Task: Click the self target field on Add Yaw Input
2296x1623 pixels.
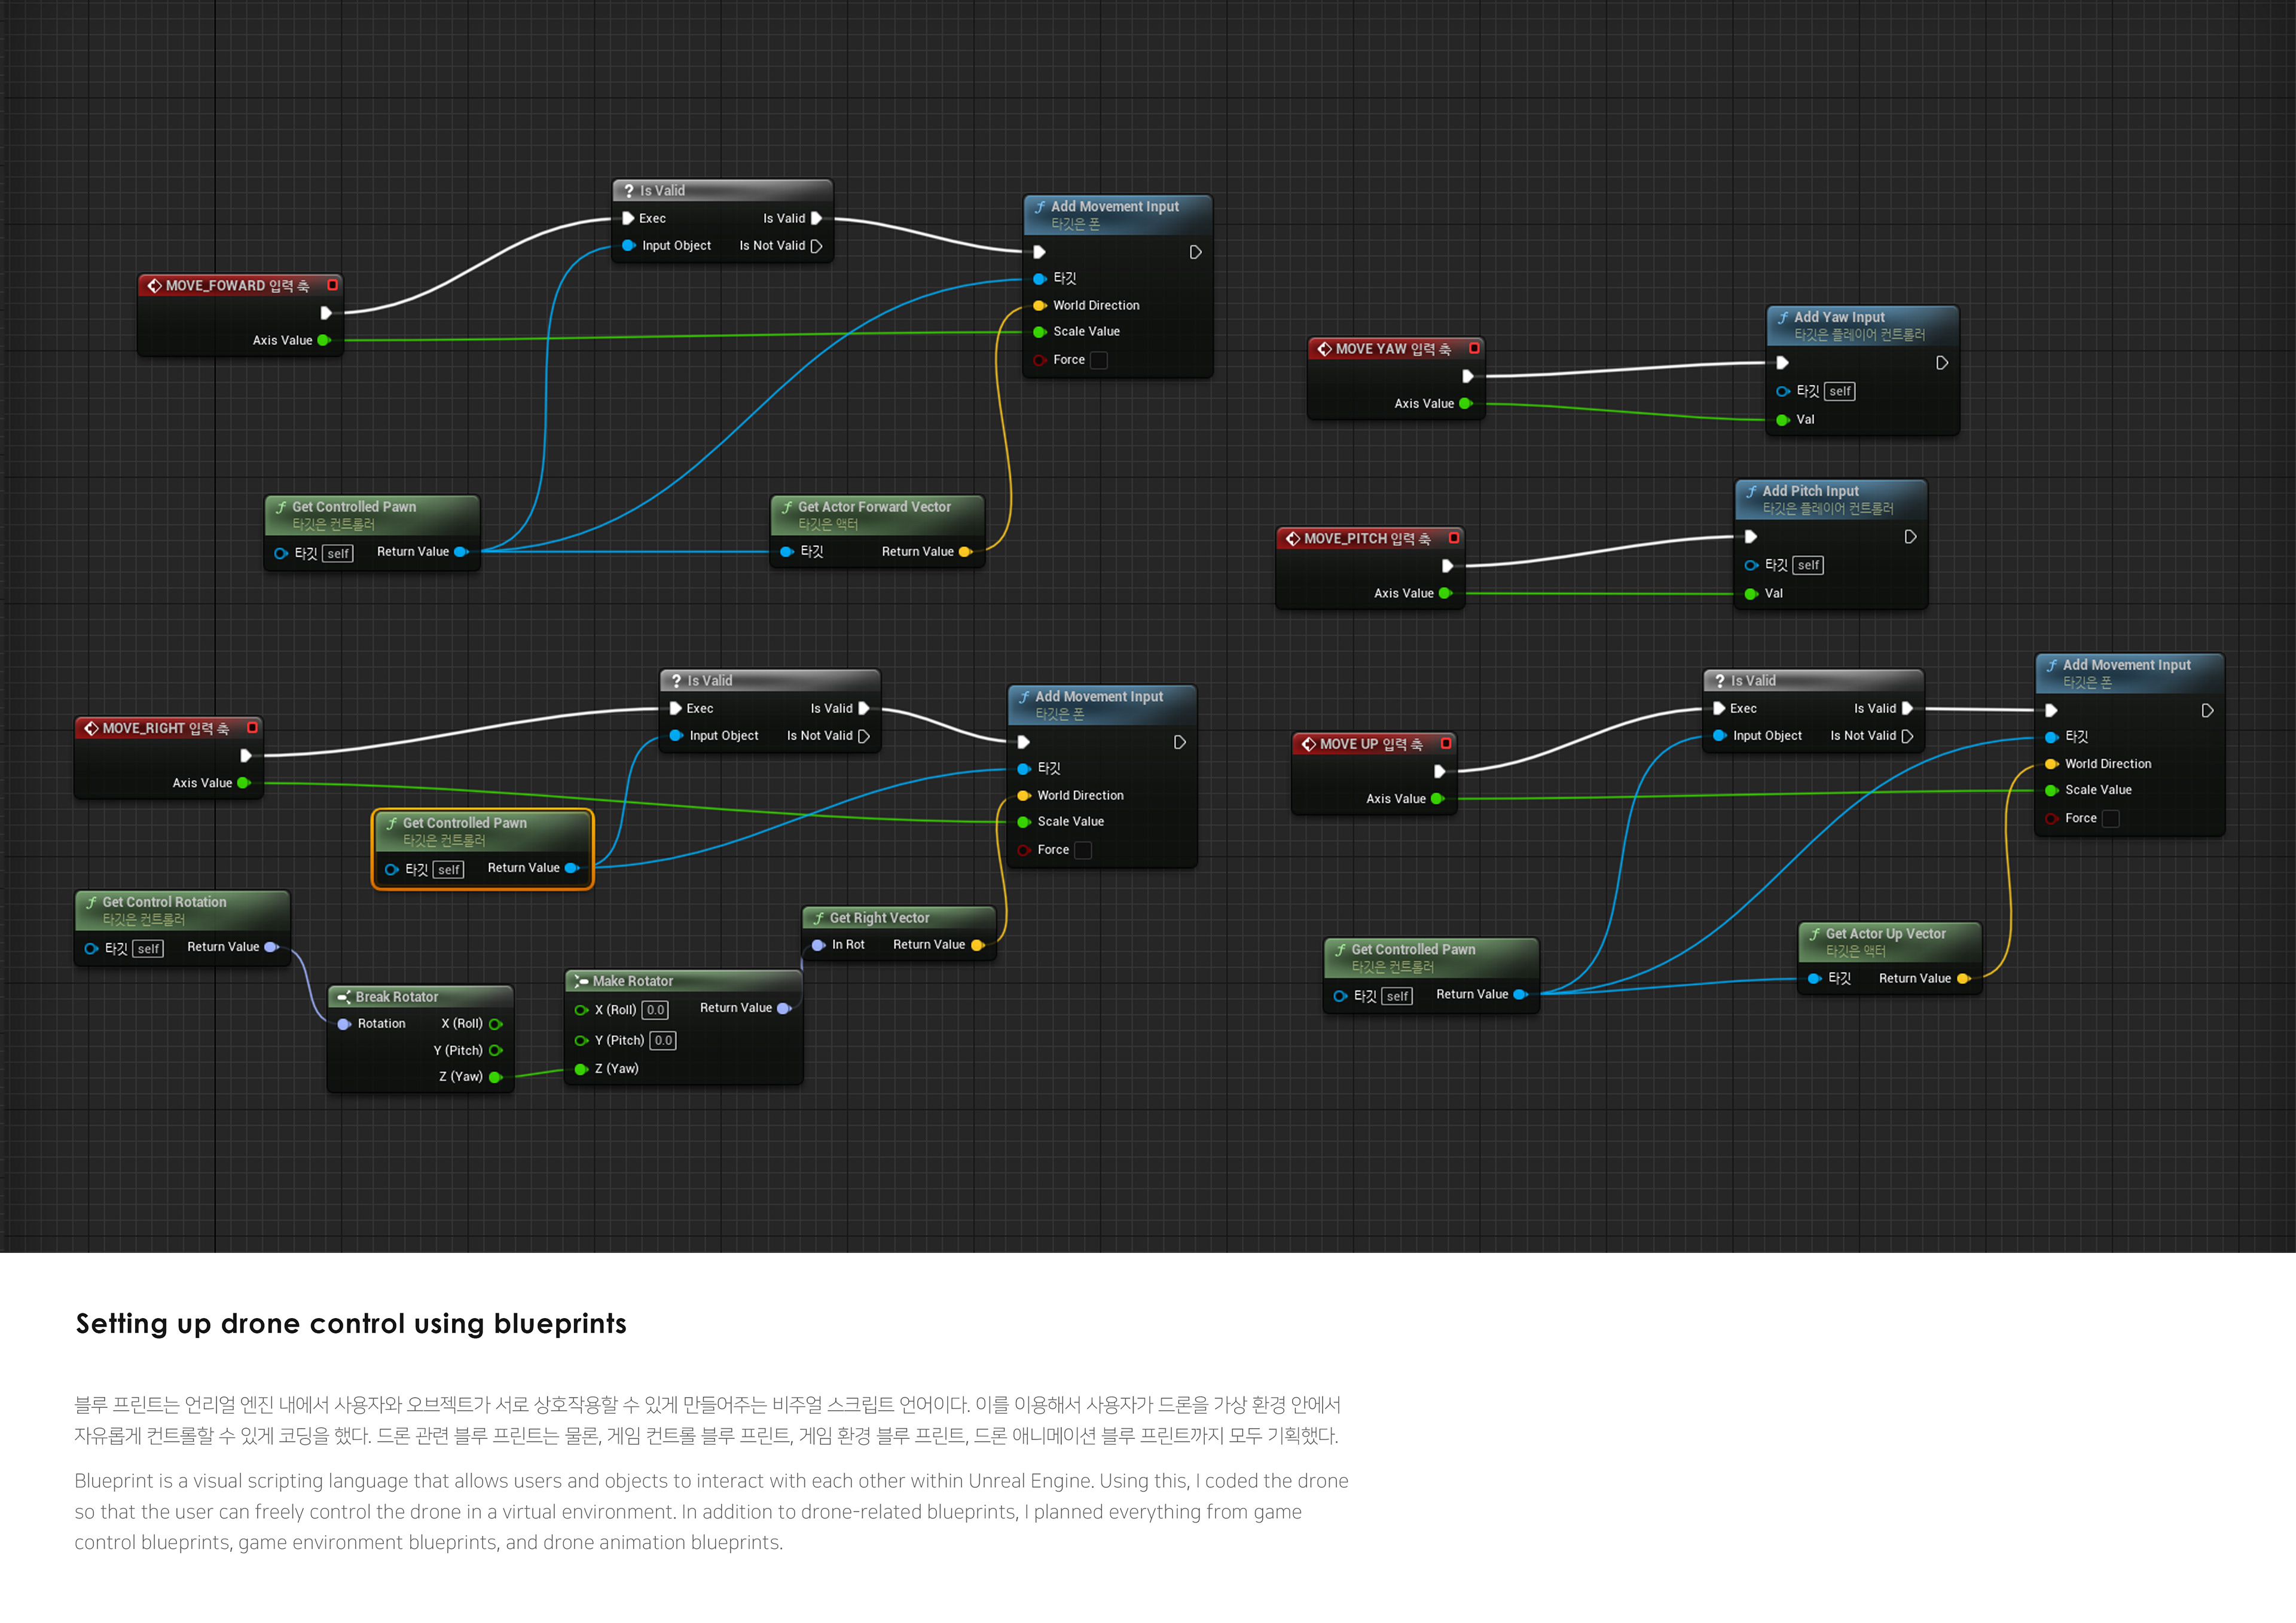Action: coord(1840,391)
